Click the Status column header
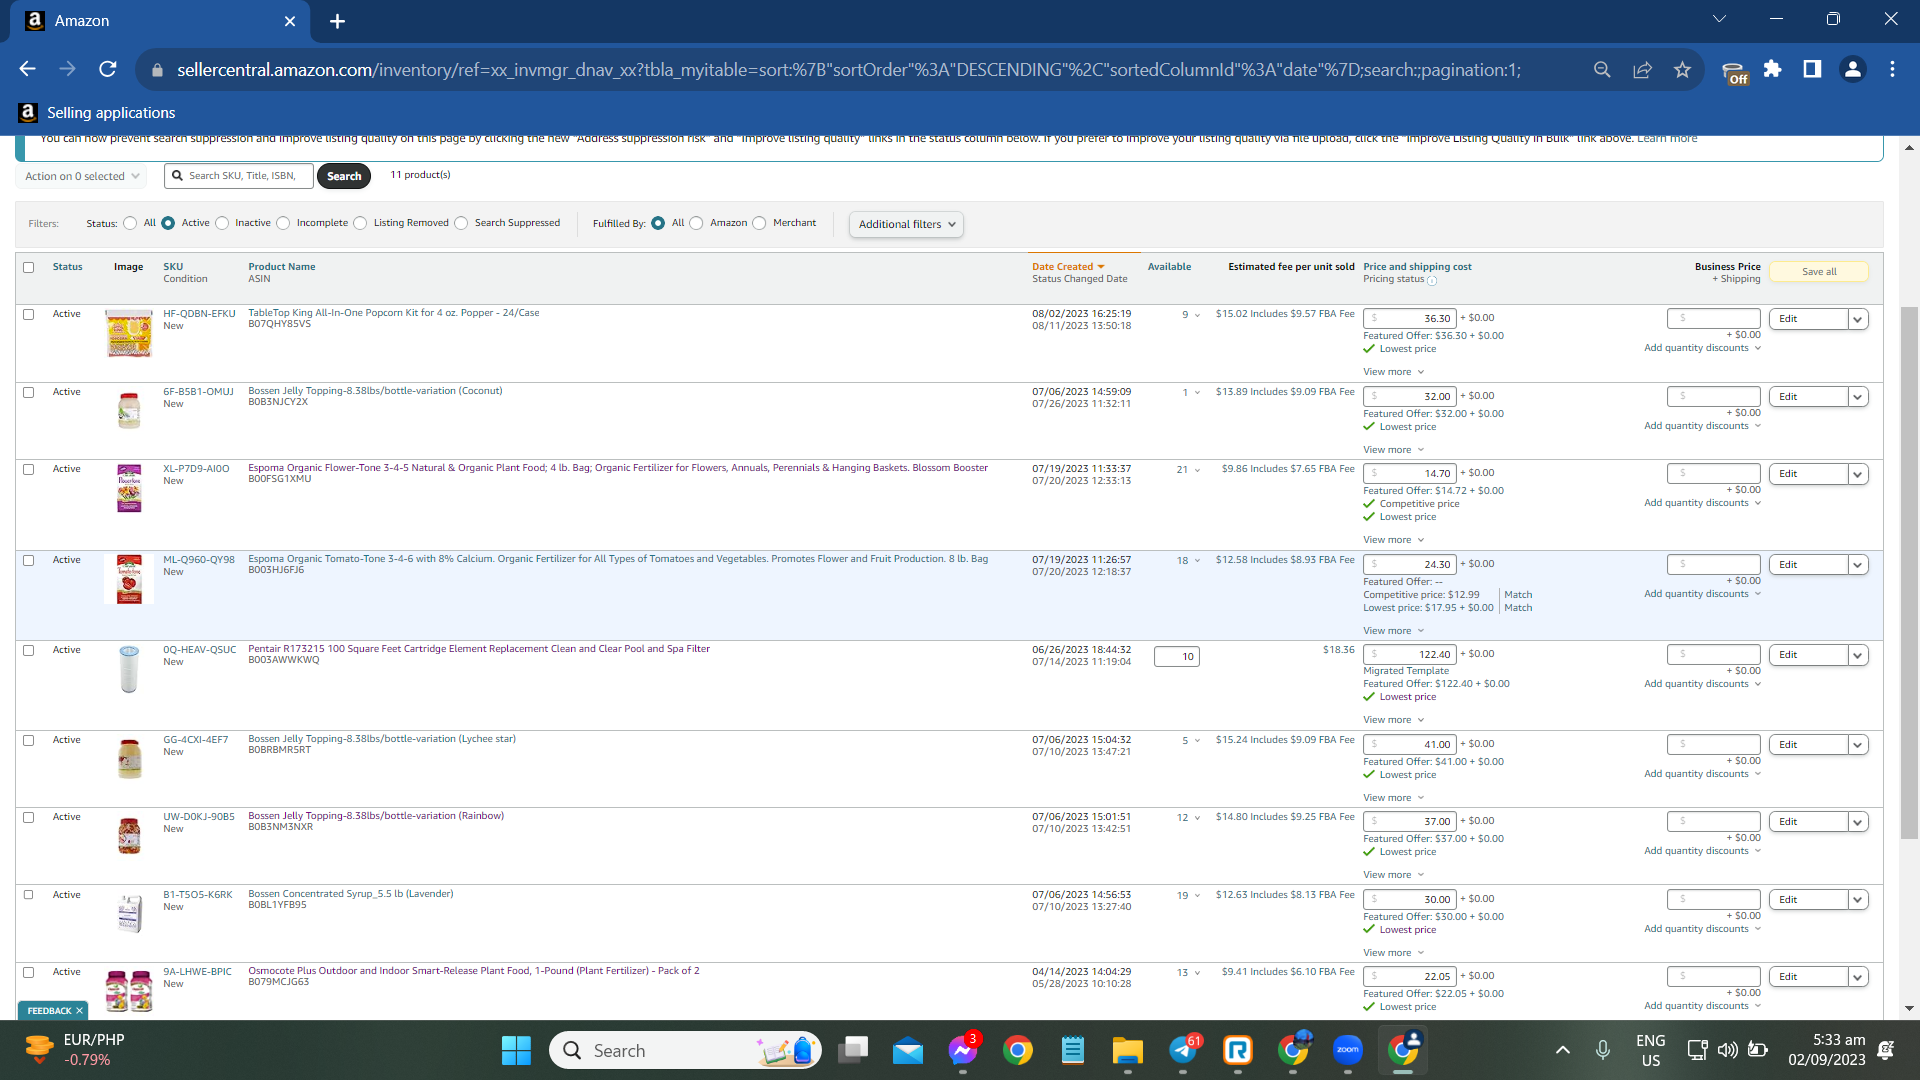Image resolution: width=1920 pixels, height=1080 pixels. coord(67,267)
